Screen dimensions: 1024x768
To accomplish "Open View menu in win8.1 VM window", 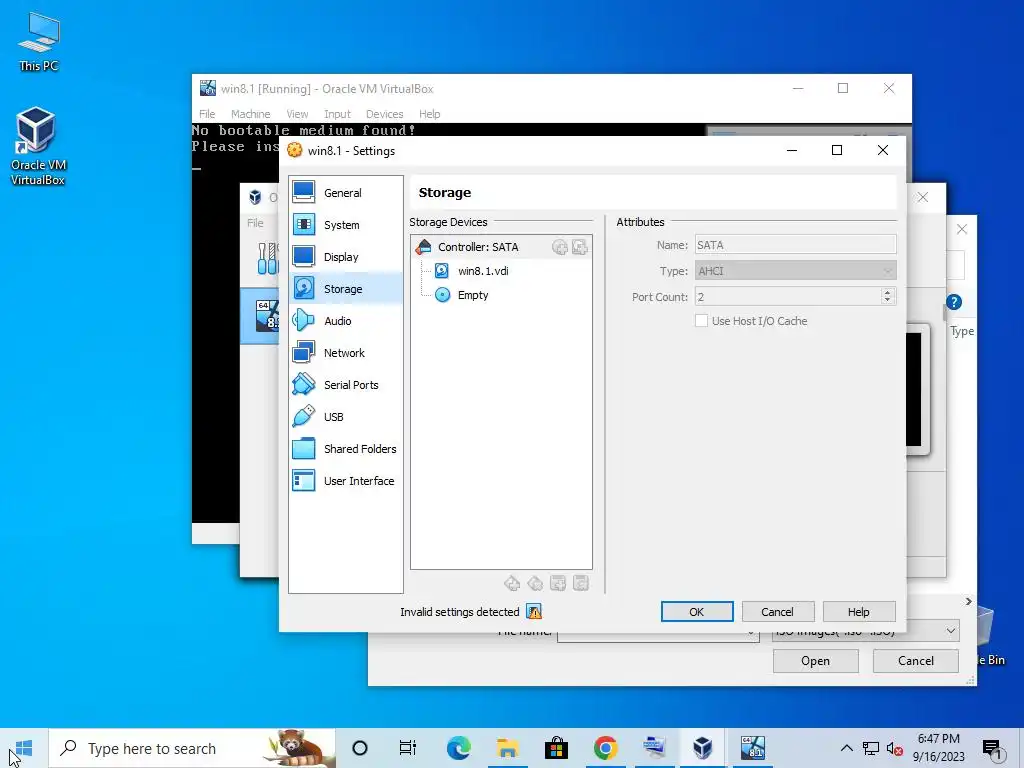I will pos(297,114).
